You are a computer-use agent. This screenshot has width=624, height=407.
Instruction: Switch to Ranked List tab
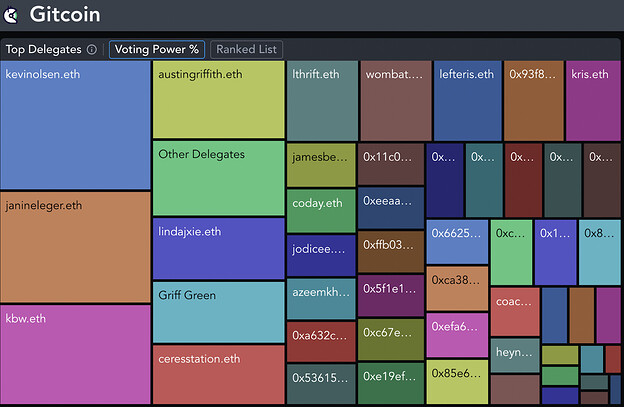pyautogui.click(x=246, y=49)
